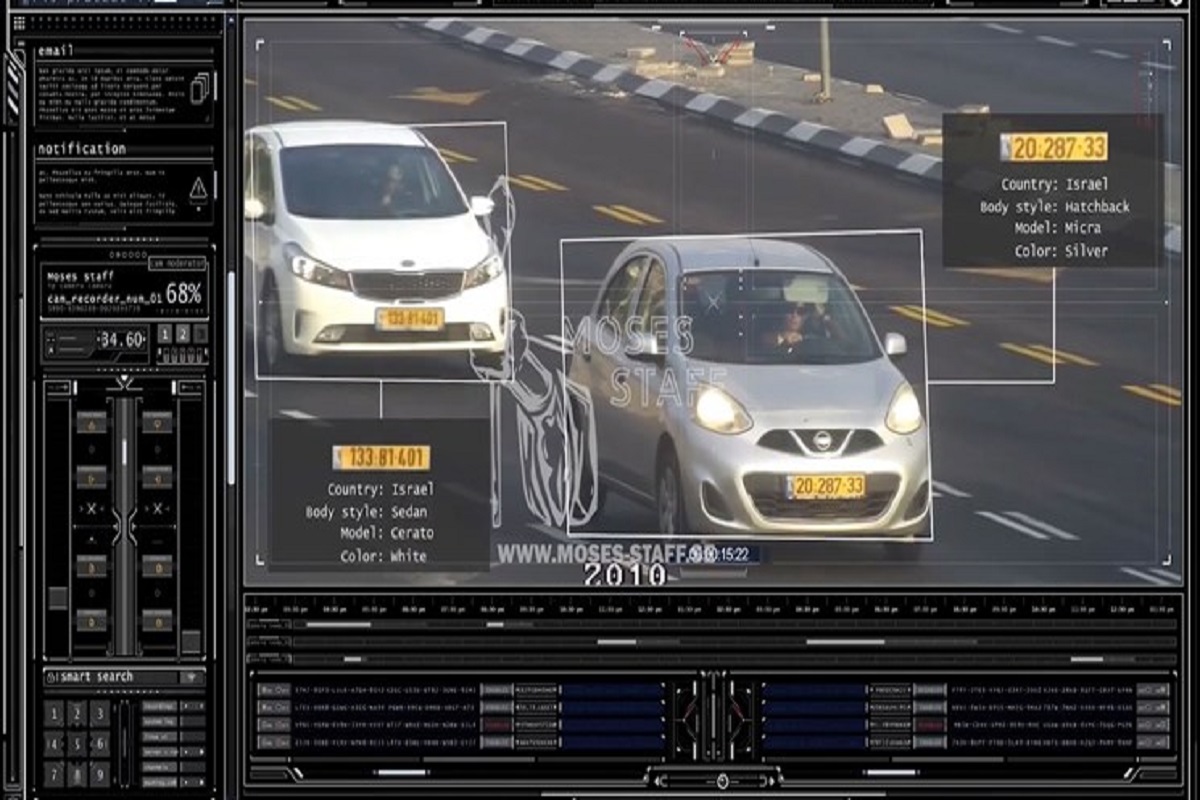Viewport: 1200px width, 800px height.
Task: Tap keypad digit 1
Action: [53, 713]
